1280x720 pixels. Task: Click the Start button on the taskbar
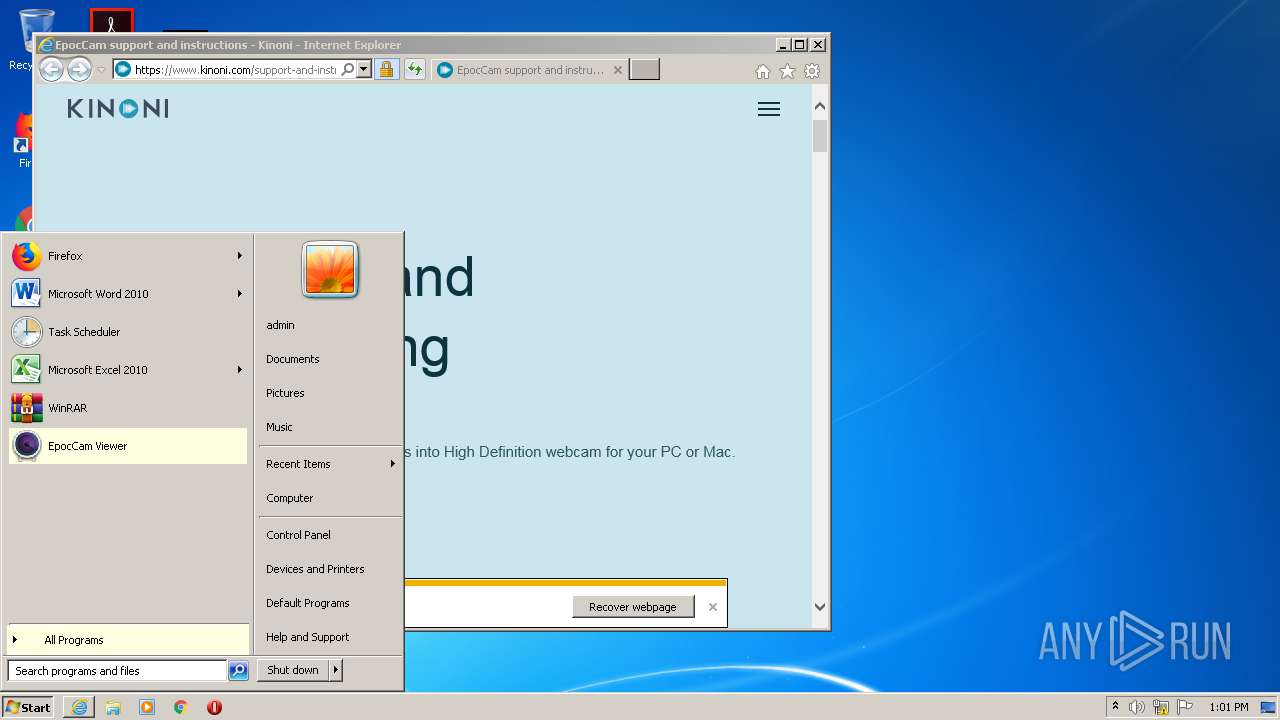point(28,707)
